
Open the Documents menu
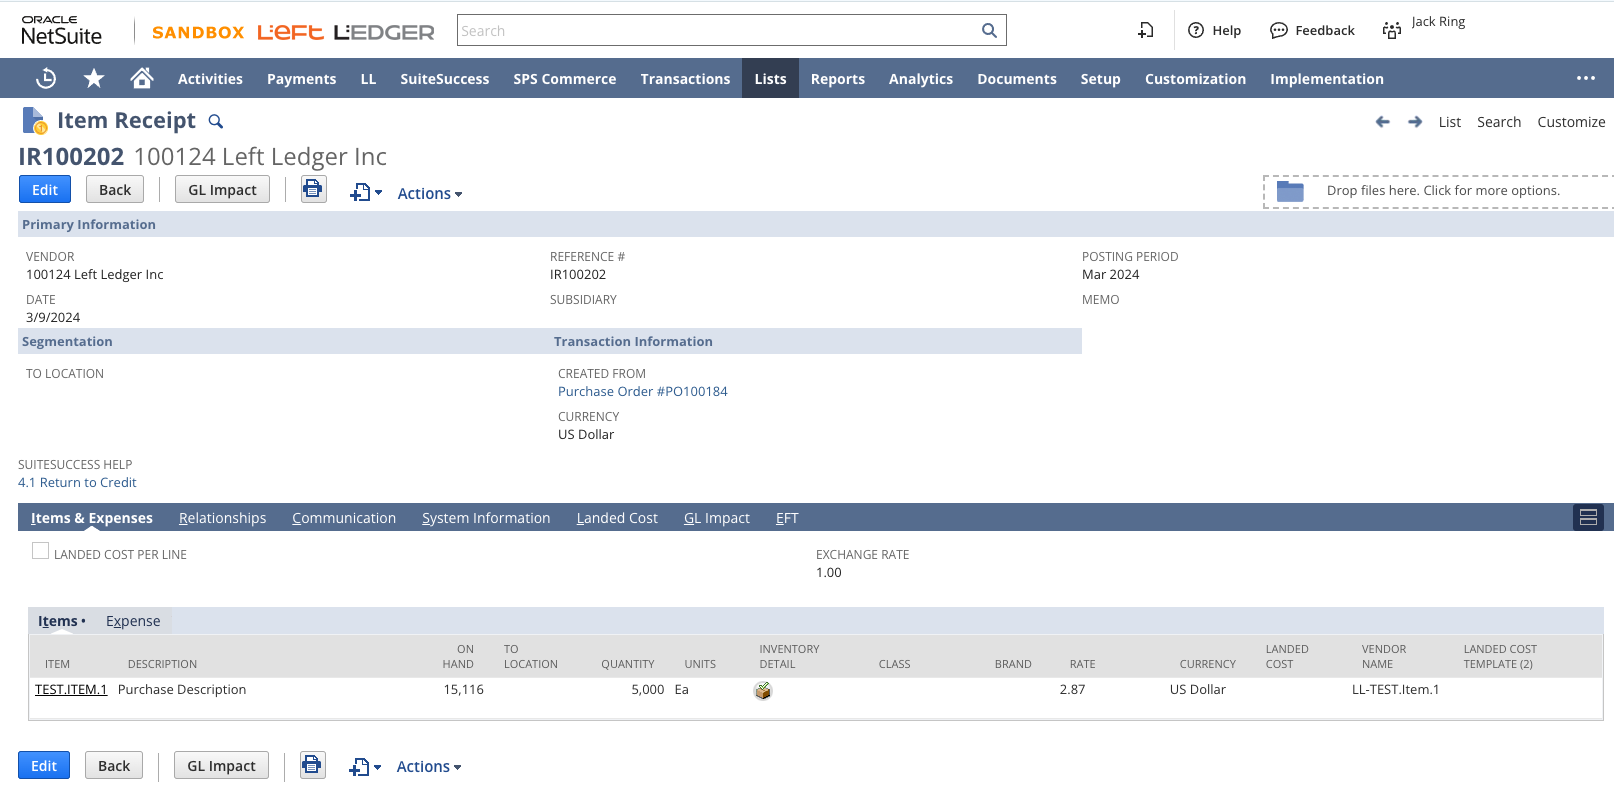pyautogui.click(x=1017, y=78)
